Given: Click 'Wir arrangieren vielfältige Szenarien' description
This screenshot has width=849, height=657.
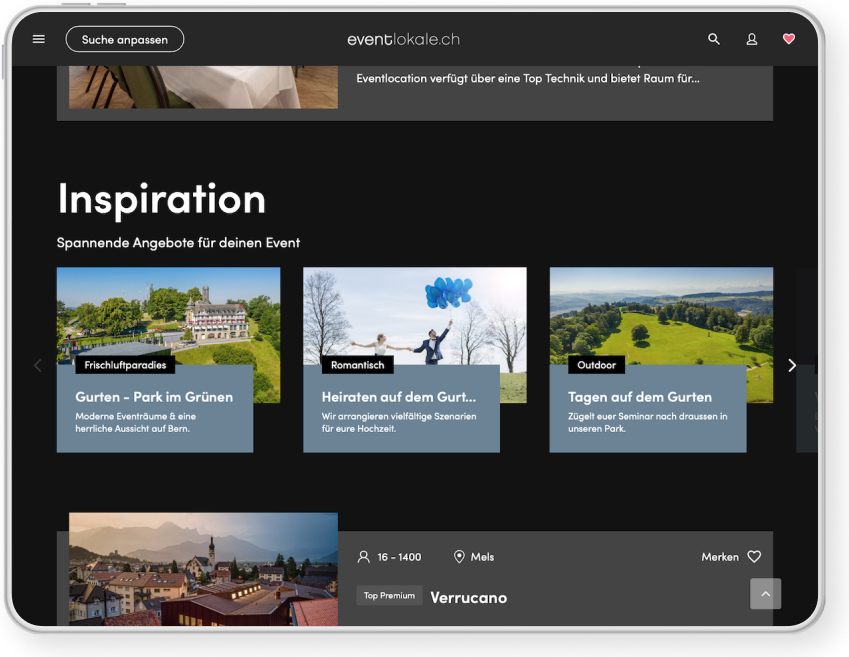Looking at the screenshot, I should tap(399, 422).
